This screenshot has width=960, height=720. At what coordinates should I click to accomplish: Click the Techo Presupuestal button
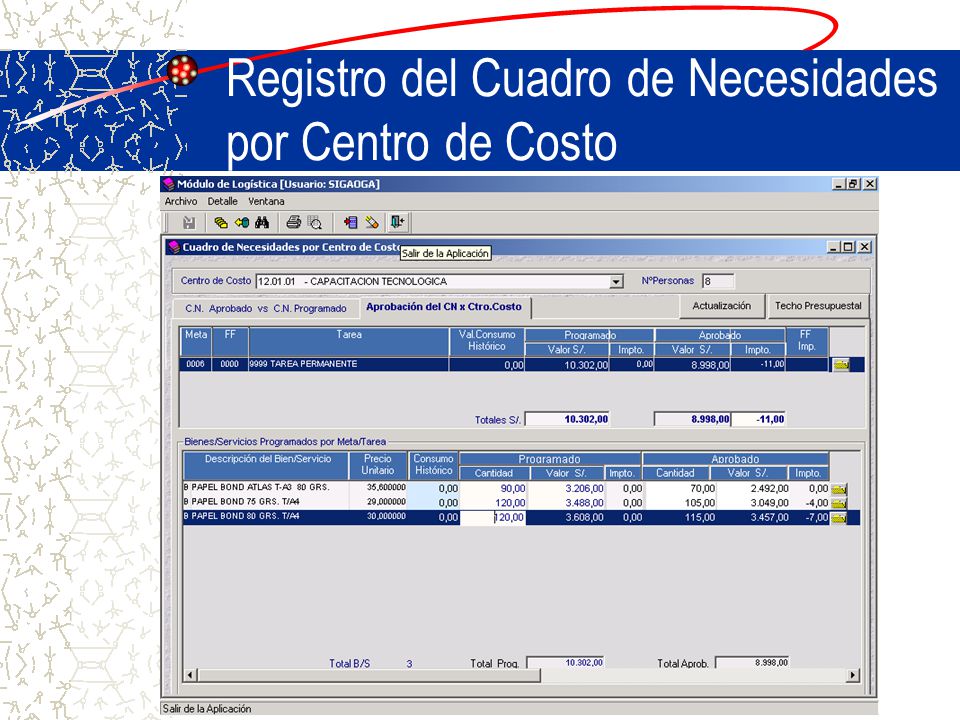pyautogui.click(x=818, y=306)
